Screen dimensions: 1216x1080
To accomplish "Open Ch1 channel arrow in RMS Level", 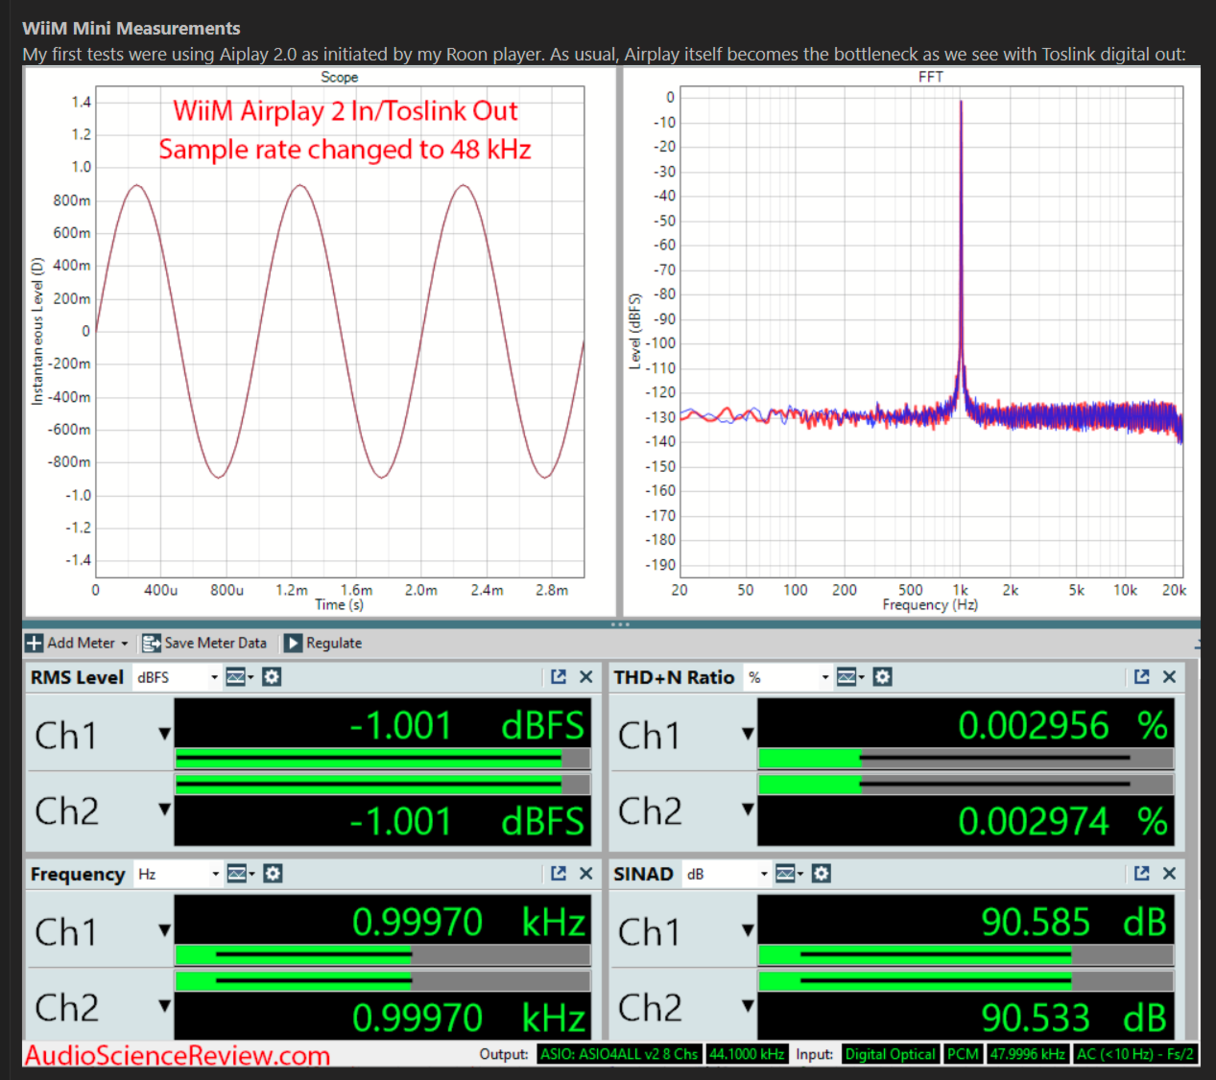I will coord(164,734).
